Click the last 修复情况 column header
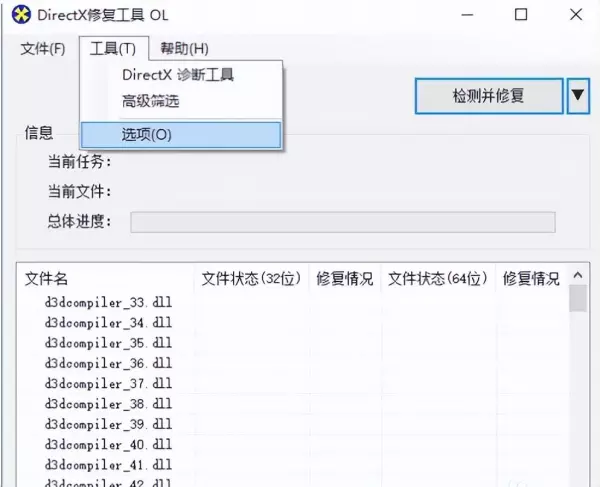The height and width of the screenshot is (487, 600). click(531, 279)
